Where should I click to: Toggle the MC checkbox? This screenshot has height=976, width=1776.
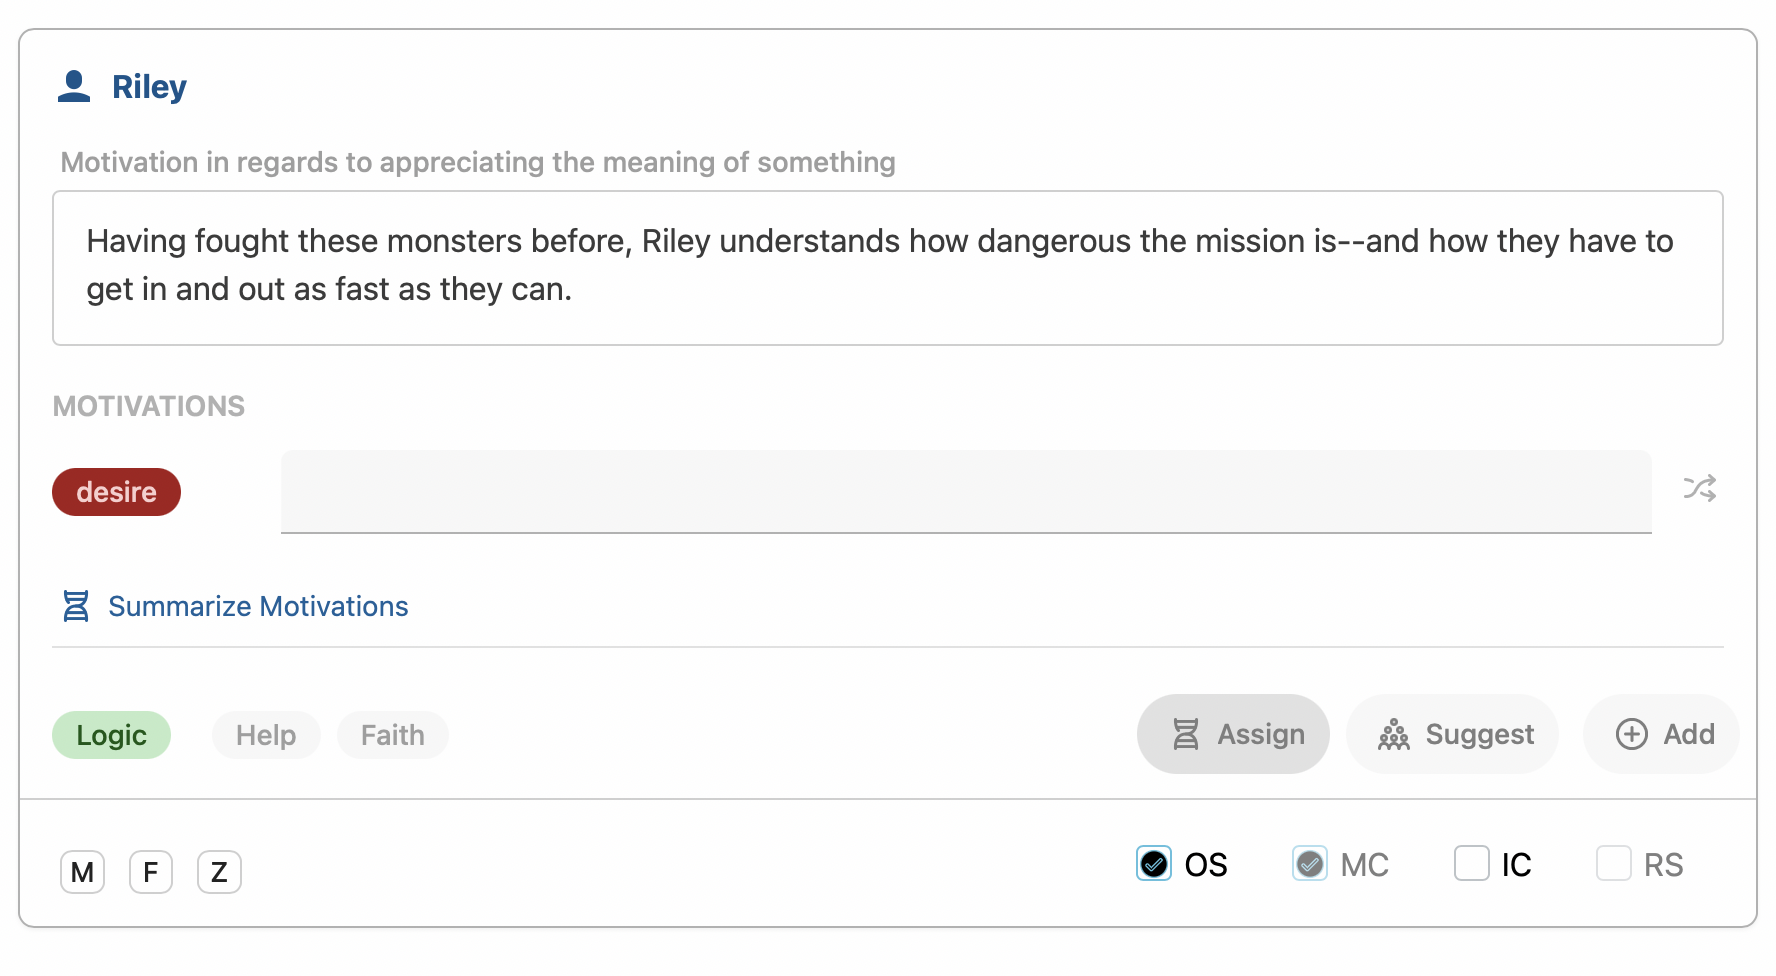pyautogui.click(x=1310, y=863)
